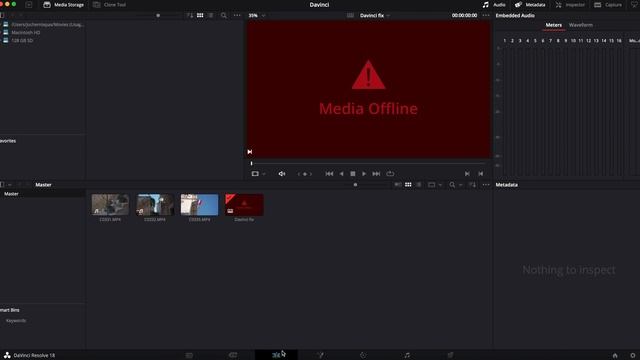Image resolution: width=640 pixels, height=360 pixels.
Task: Open the Project Manager home icon
Action: pyautogui.click(x=615, y=356)
